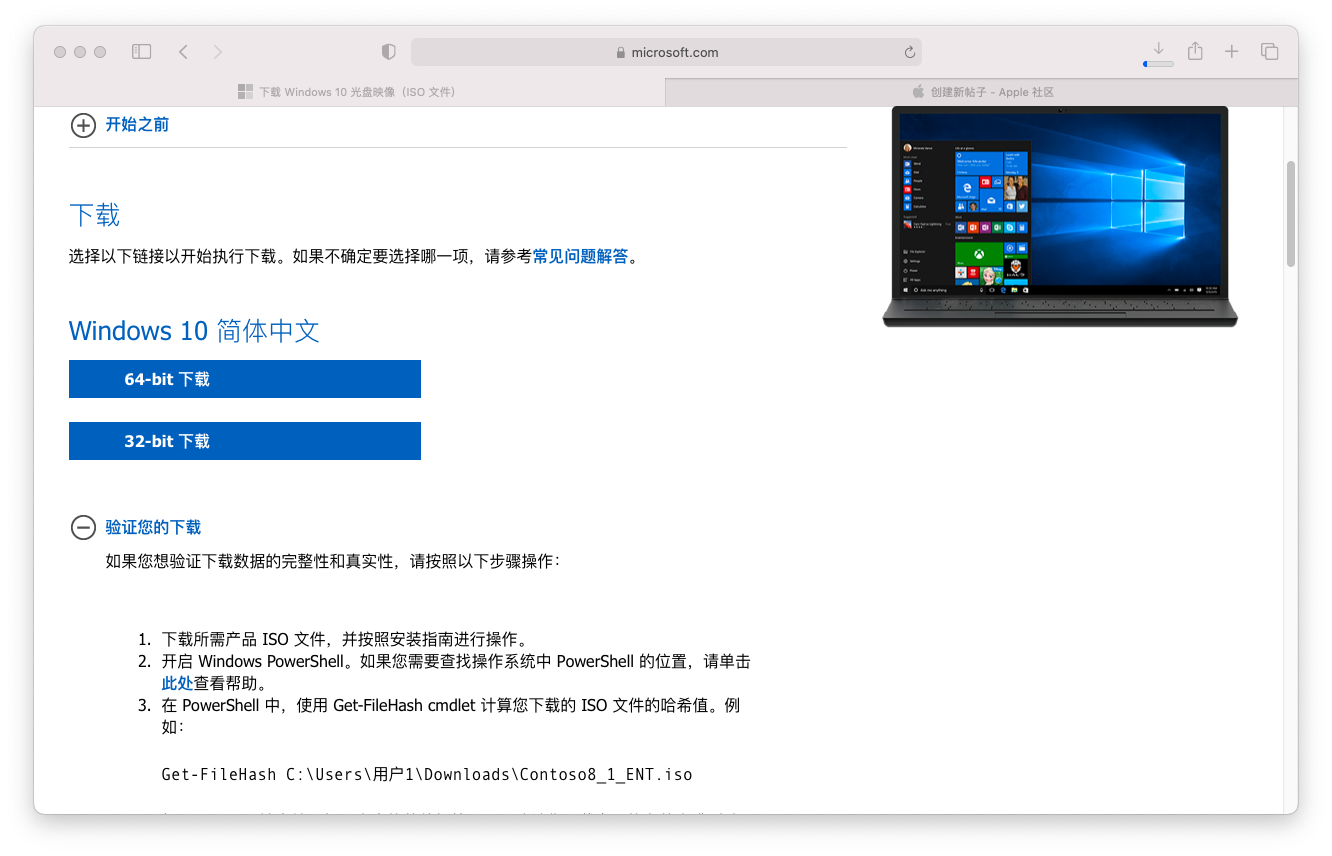1332x856 pixels.
Task: Expand the 开始之前 section plus icon
Action: pyautogui.click(x=83, y=125)
